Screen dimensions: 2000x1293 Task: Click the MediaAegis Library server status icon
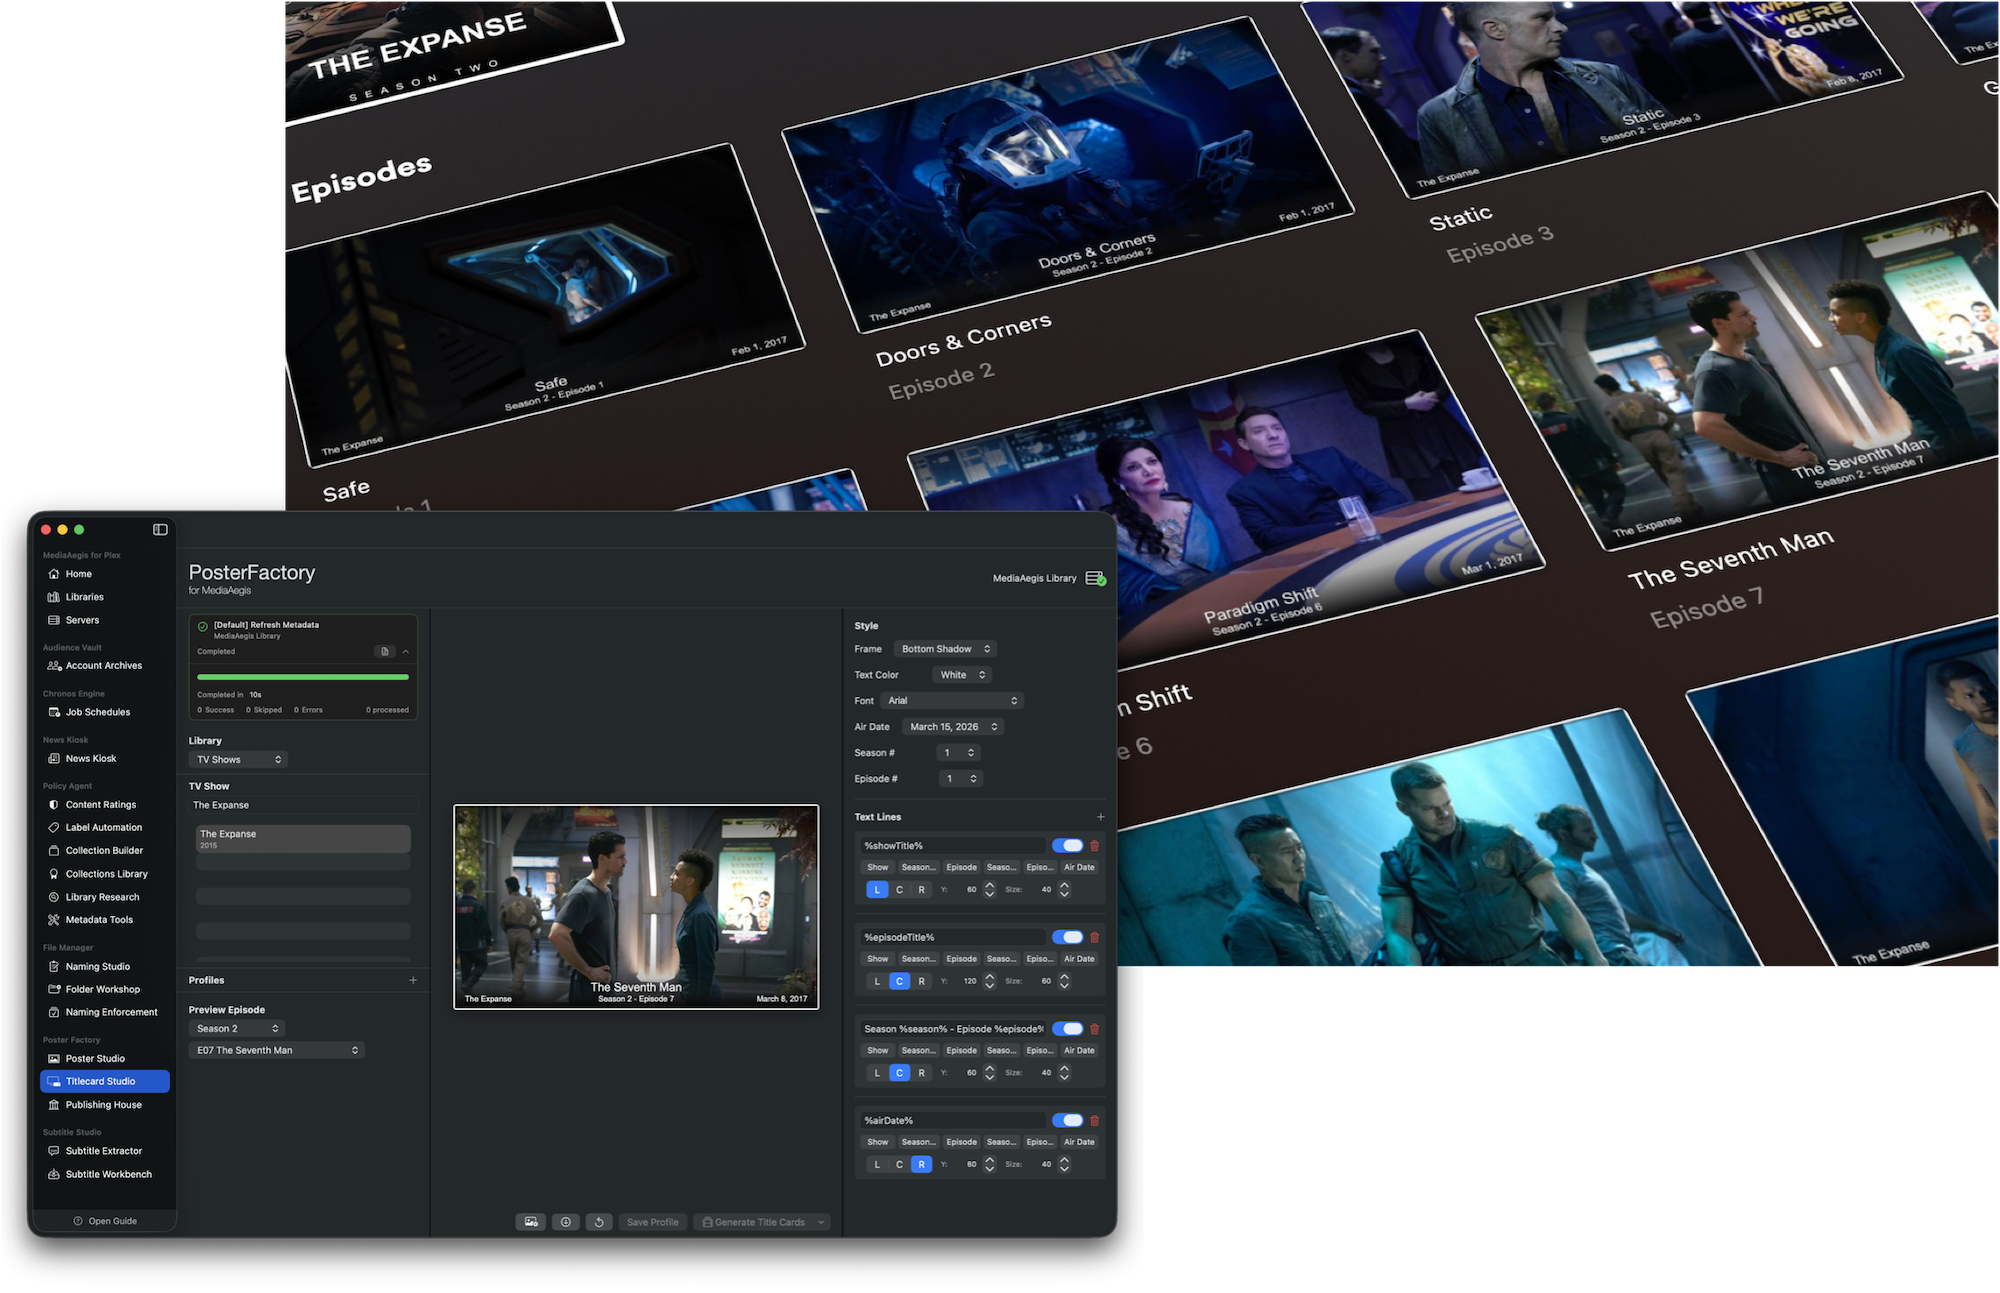(x=1096, y=578)
